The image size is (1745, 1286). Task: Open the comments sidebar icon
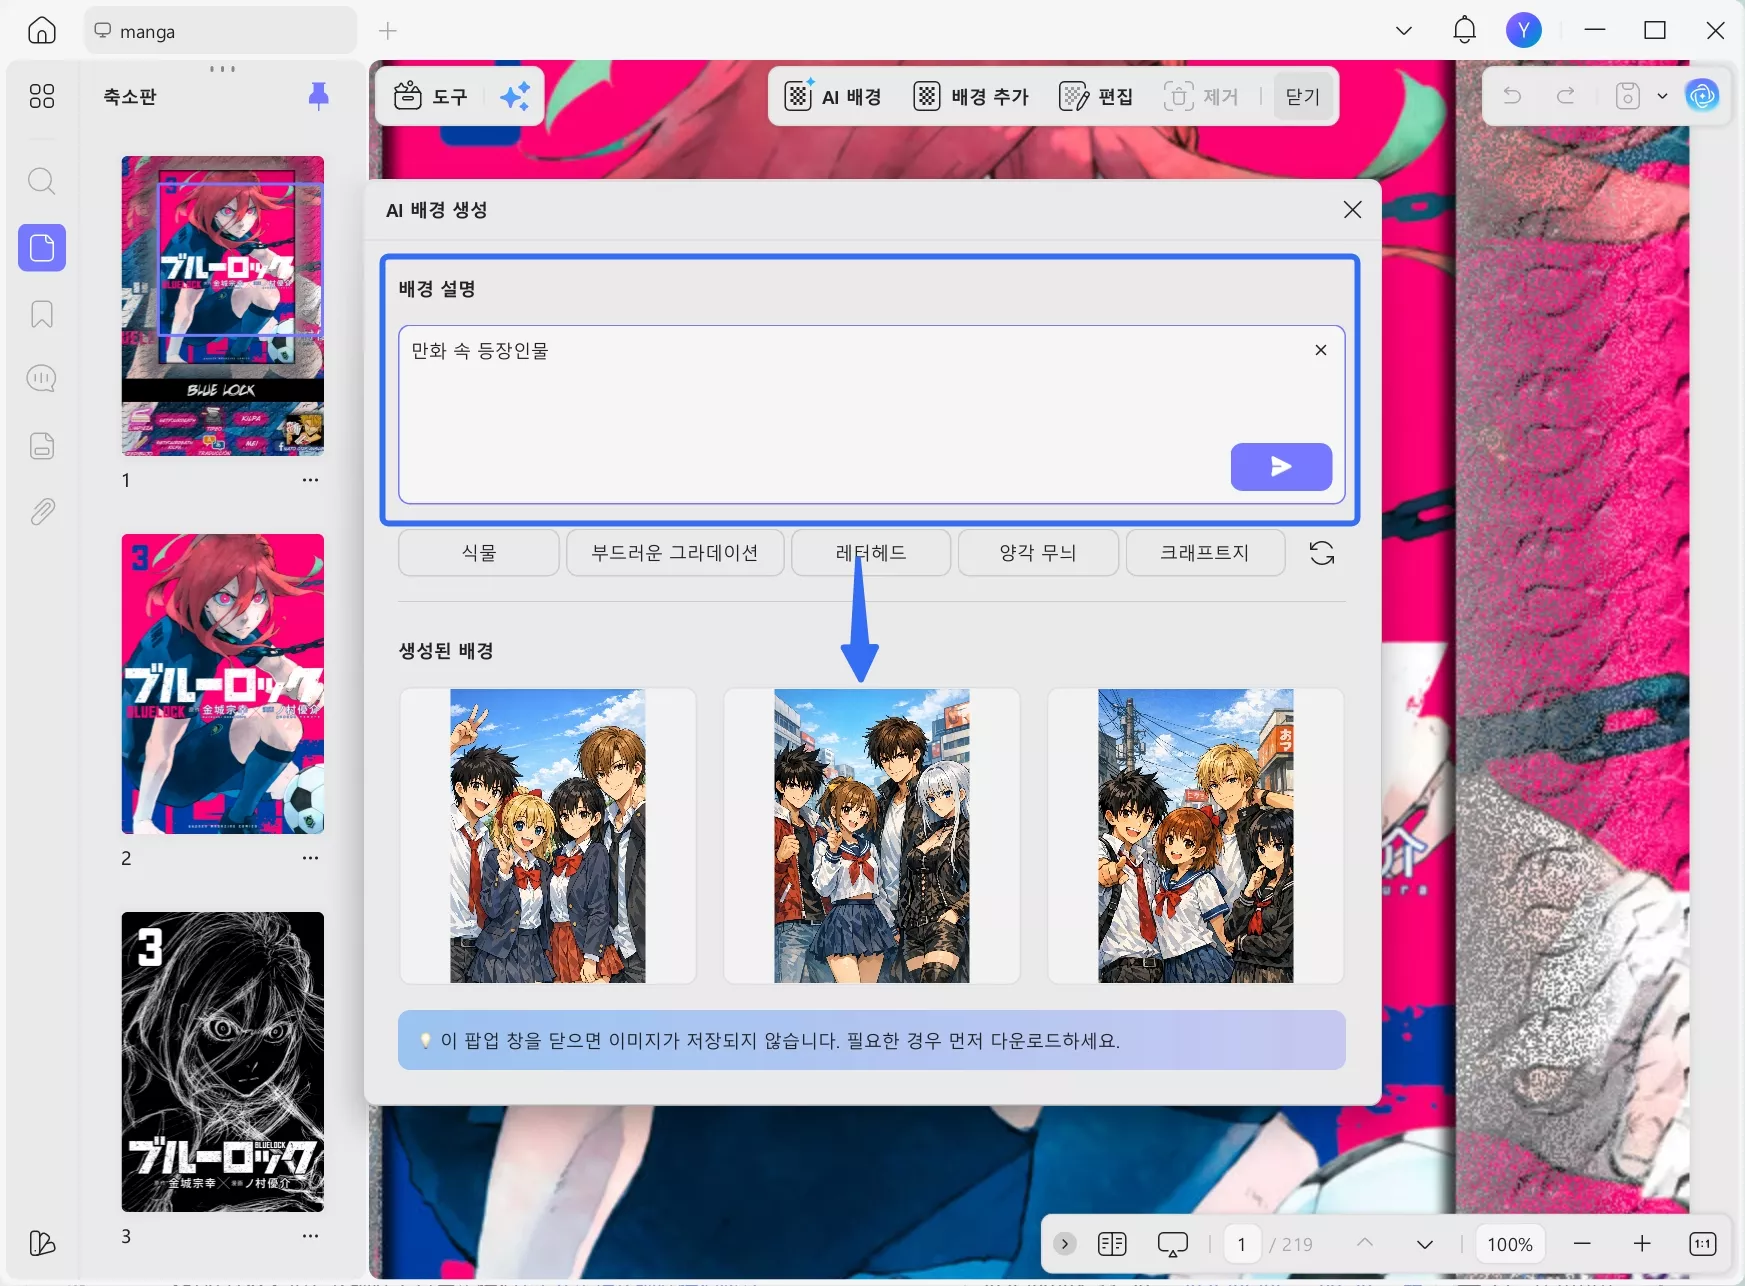click(42, 378)
